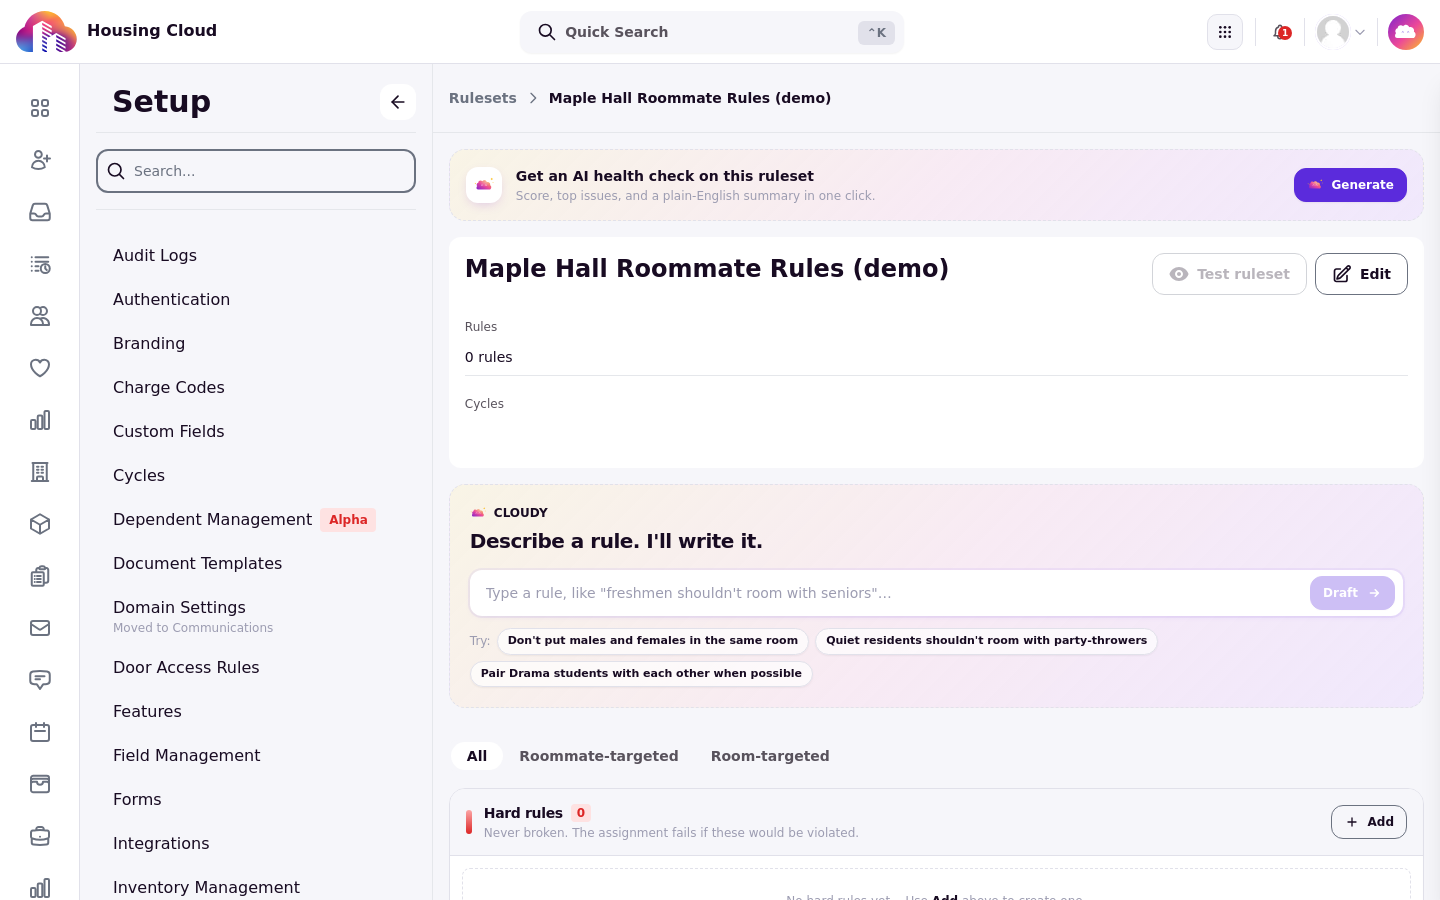Expand the user profile dropdown
Image resolution: width=1440 pixels, height=900 pixels.
[x=1341, y=32]
